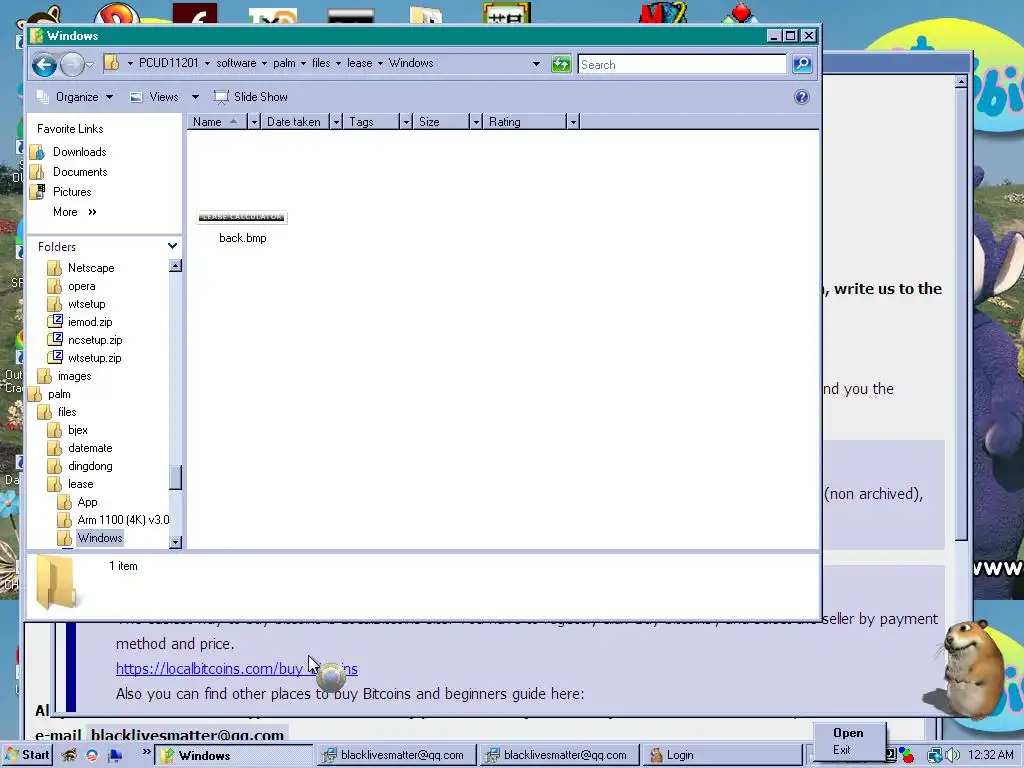Viewport: 1024px width, 768px height.
Task: Open Rating column filter dropdown
Action: coord(573,121)
